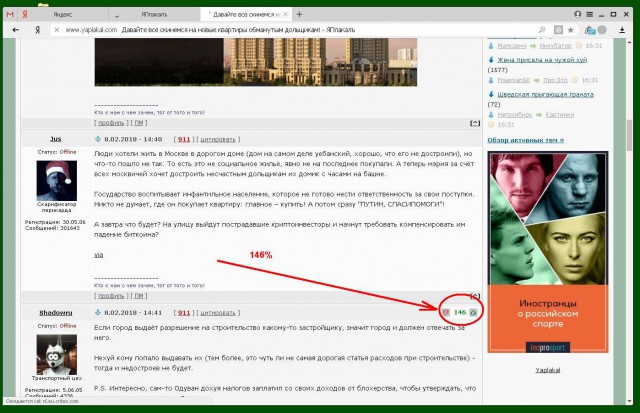Open the sidebar topic with (1577) replies

(542, 60)
